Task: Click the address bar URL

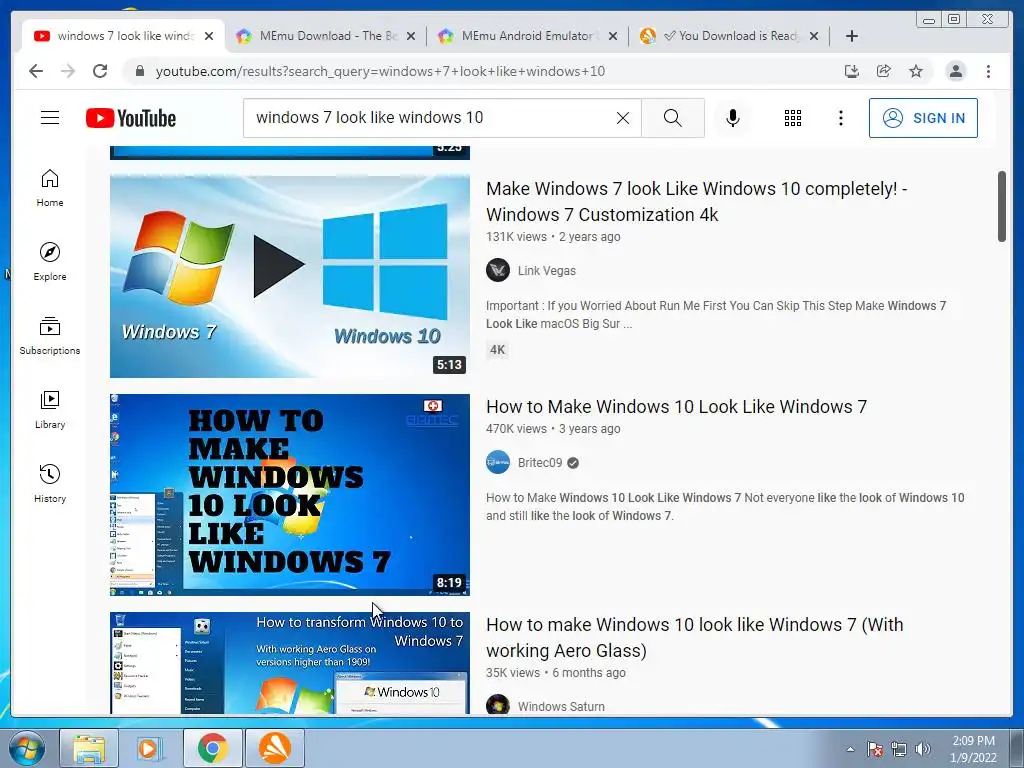Action: coord(380,71)
